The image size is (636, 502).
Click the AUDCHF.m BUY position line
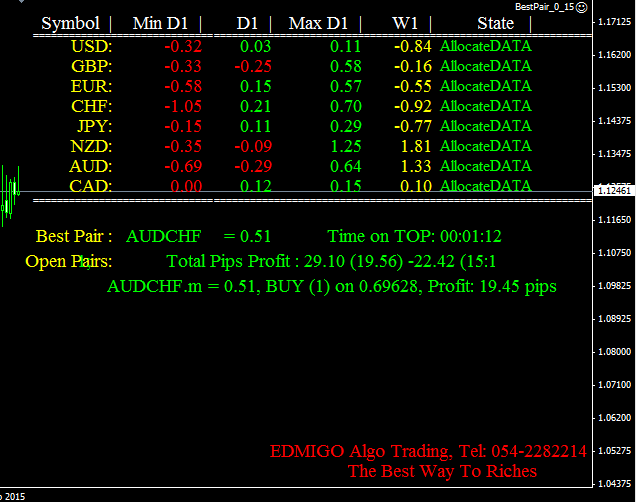(x=332, y=287)
